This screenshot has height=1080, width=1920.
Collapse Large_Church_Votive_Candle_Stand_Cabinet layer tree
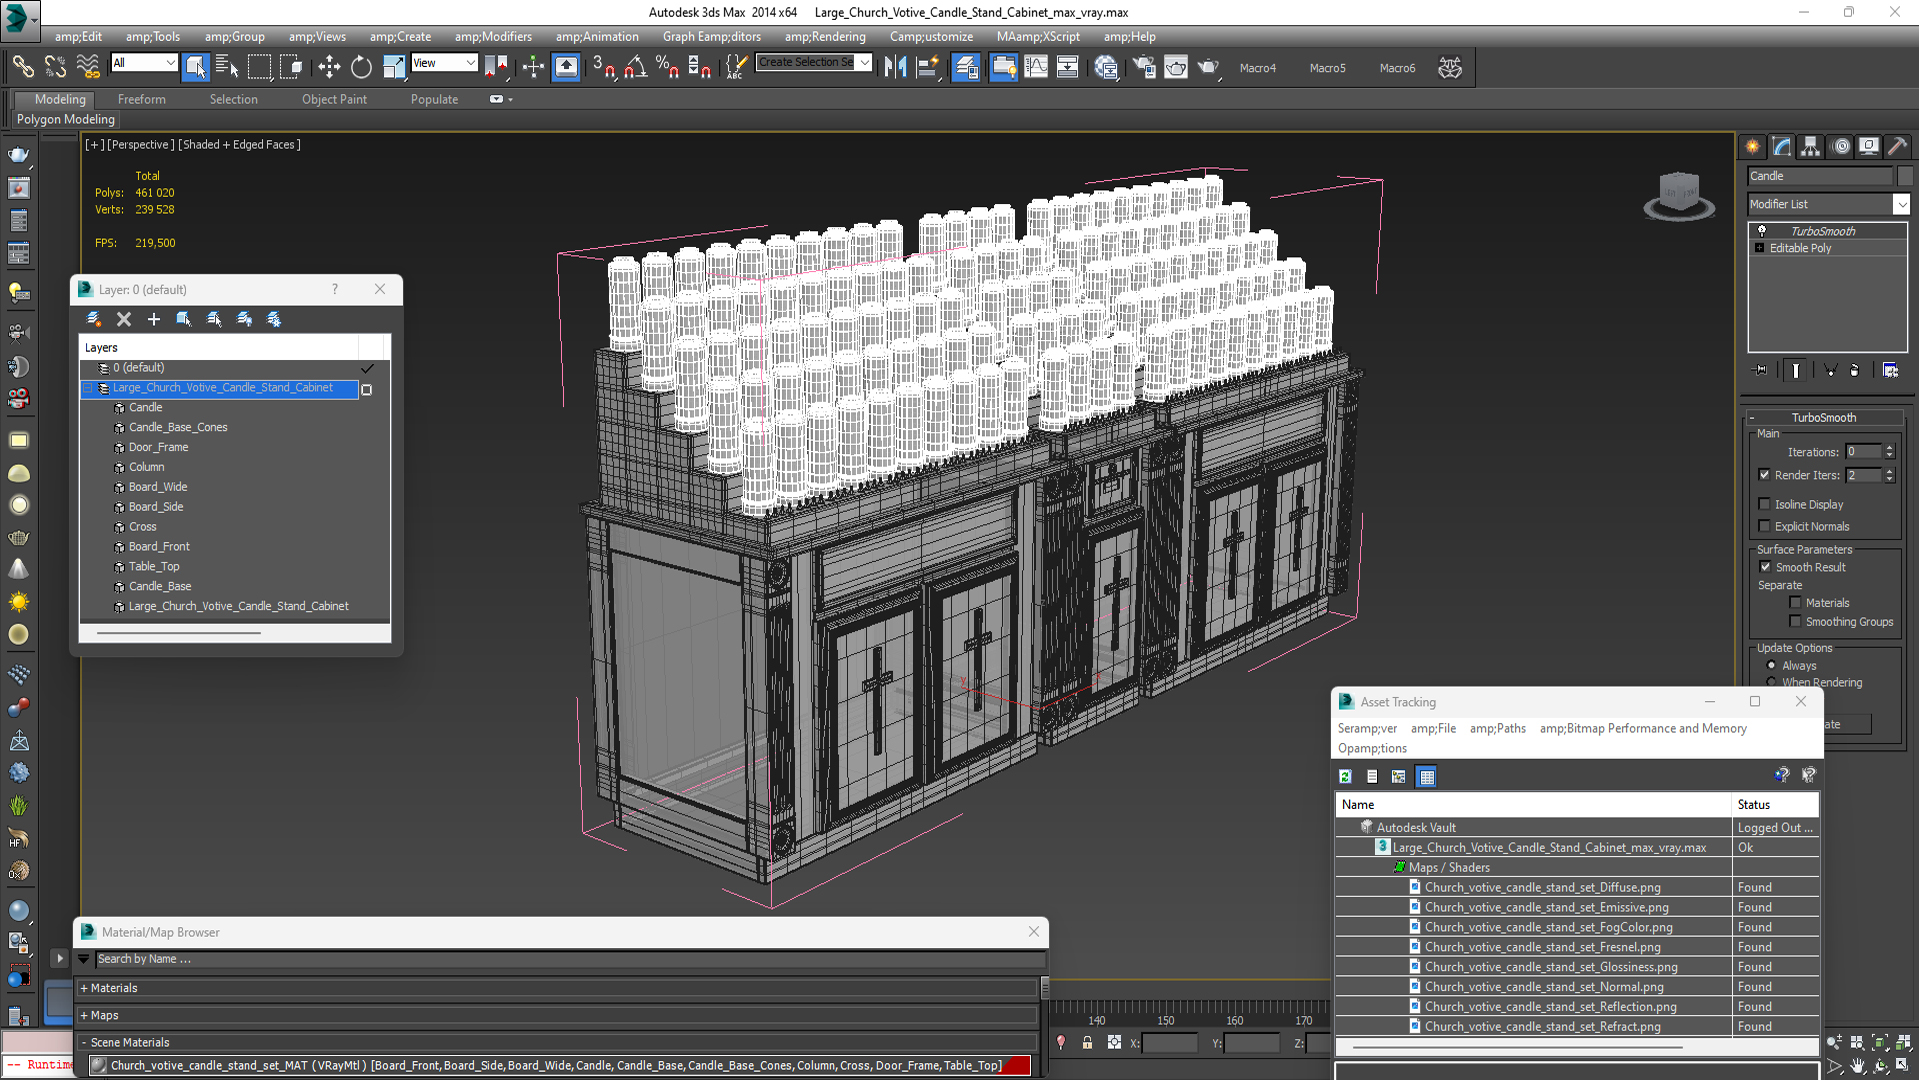pyautogui.click(x=88, y=388)
